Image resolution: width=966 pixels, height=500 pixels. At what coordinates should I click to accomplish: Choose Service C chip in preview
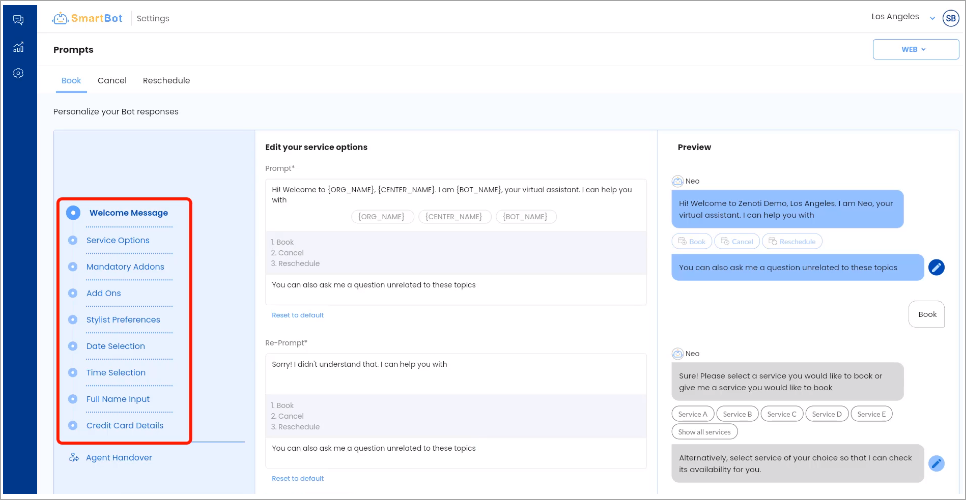(x=782, y=414)
